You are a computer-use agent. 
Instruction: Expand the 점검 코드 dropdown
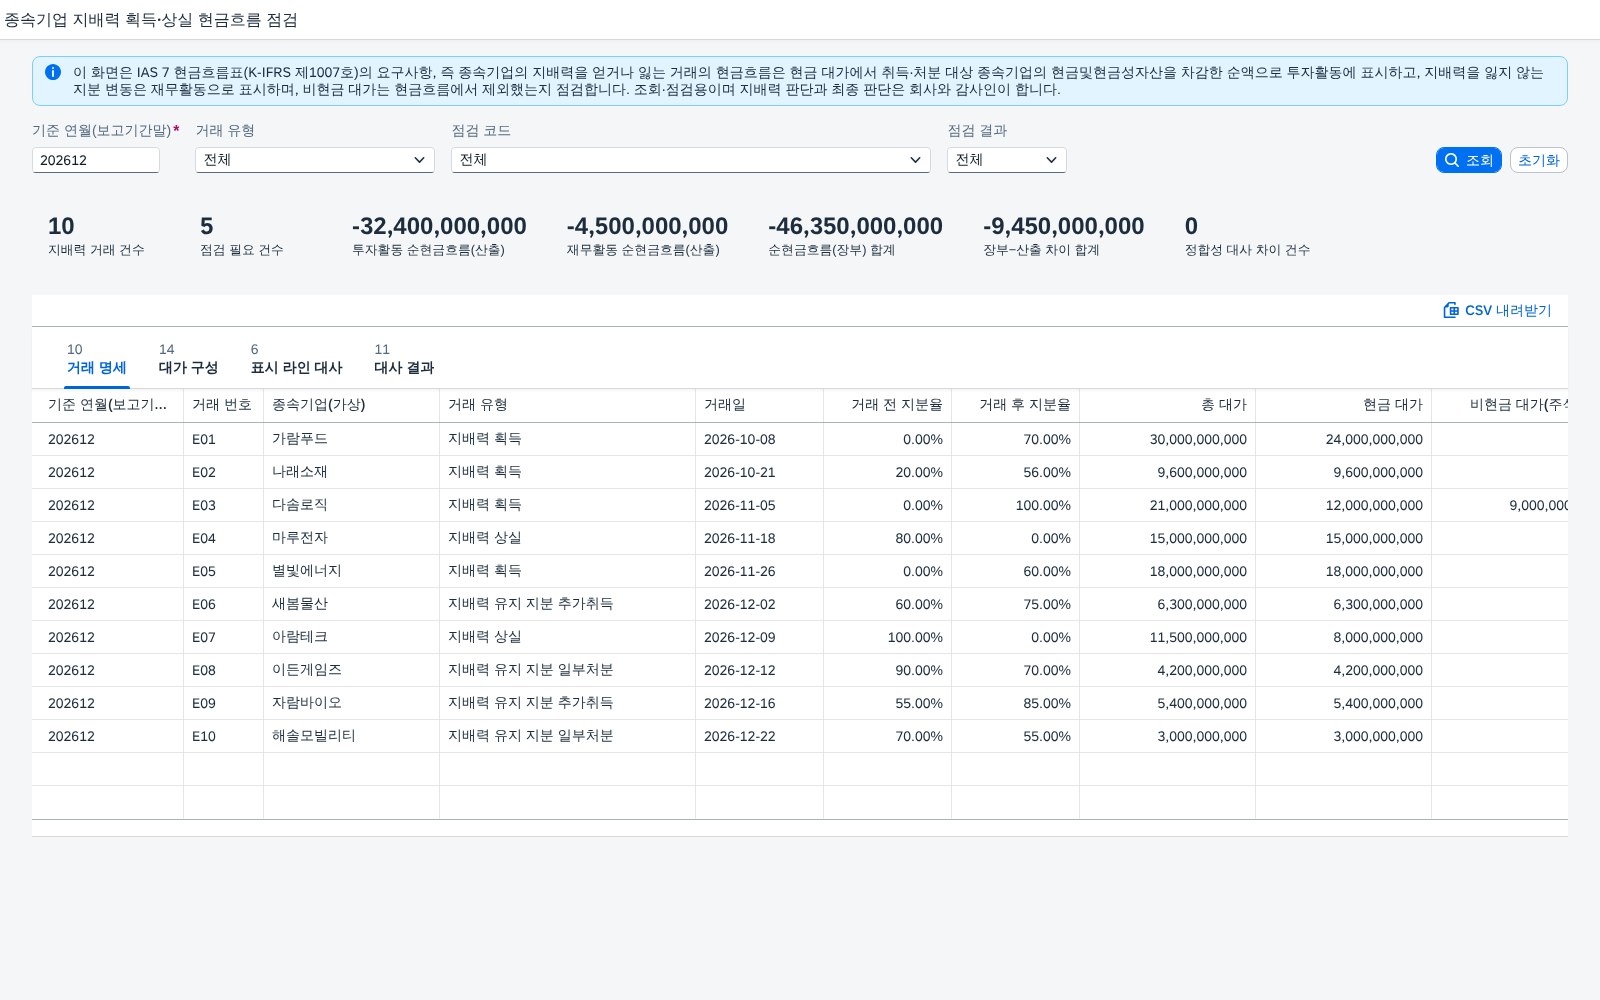(x=691, y=160)
